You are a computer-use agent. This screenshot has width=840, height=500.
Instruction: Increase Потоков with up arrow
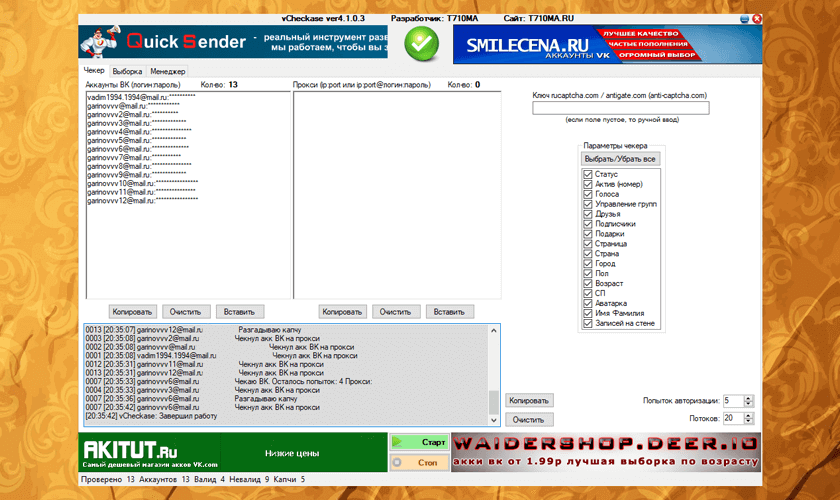tap(749, 415)
